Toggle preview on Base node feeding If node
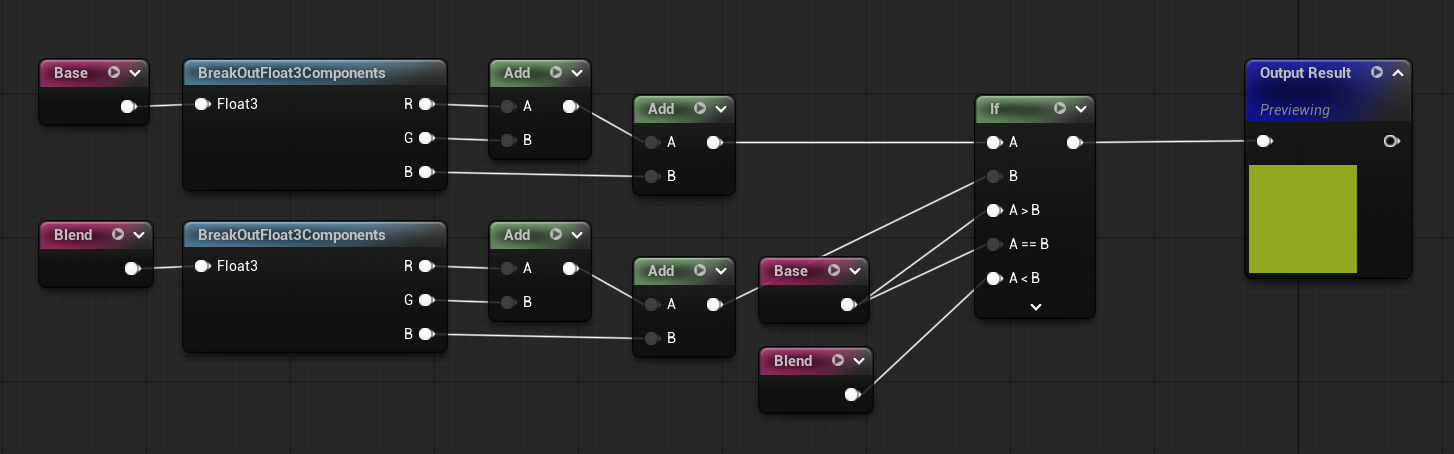 pyautogui.click(x=834, y=271)
